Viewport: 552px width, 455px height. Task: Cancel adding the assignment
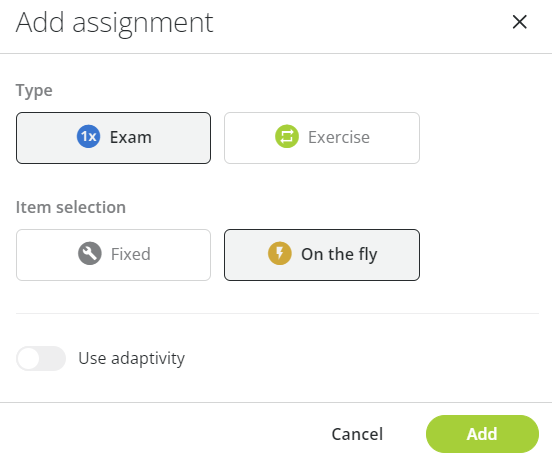[x=357, y=434]
